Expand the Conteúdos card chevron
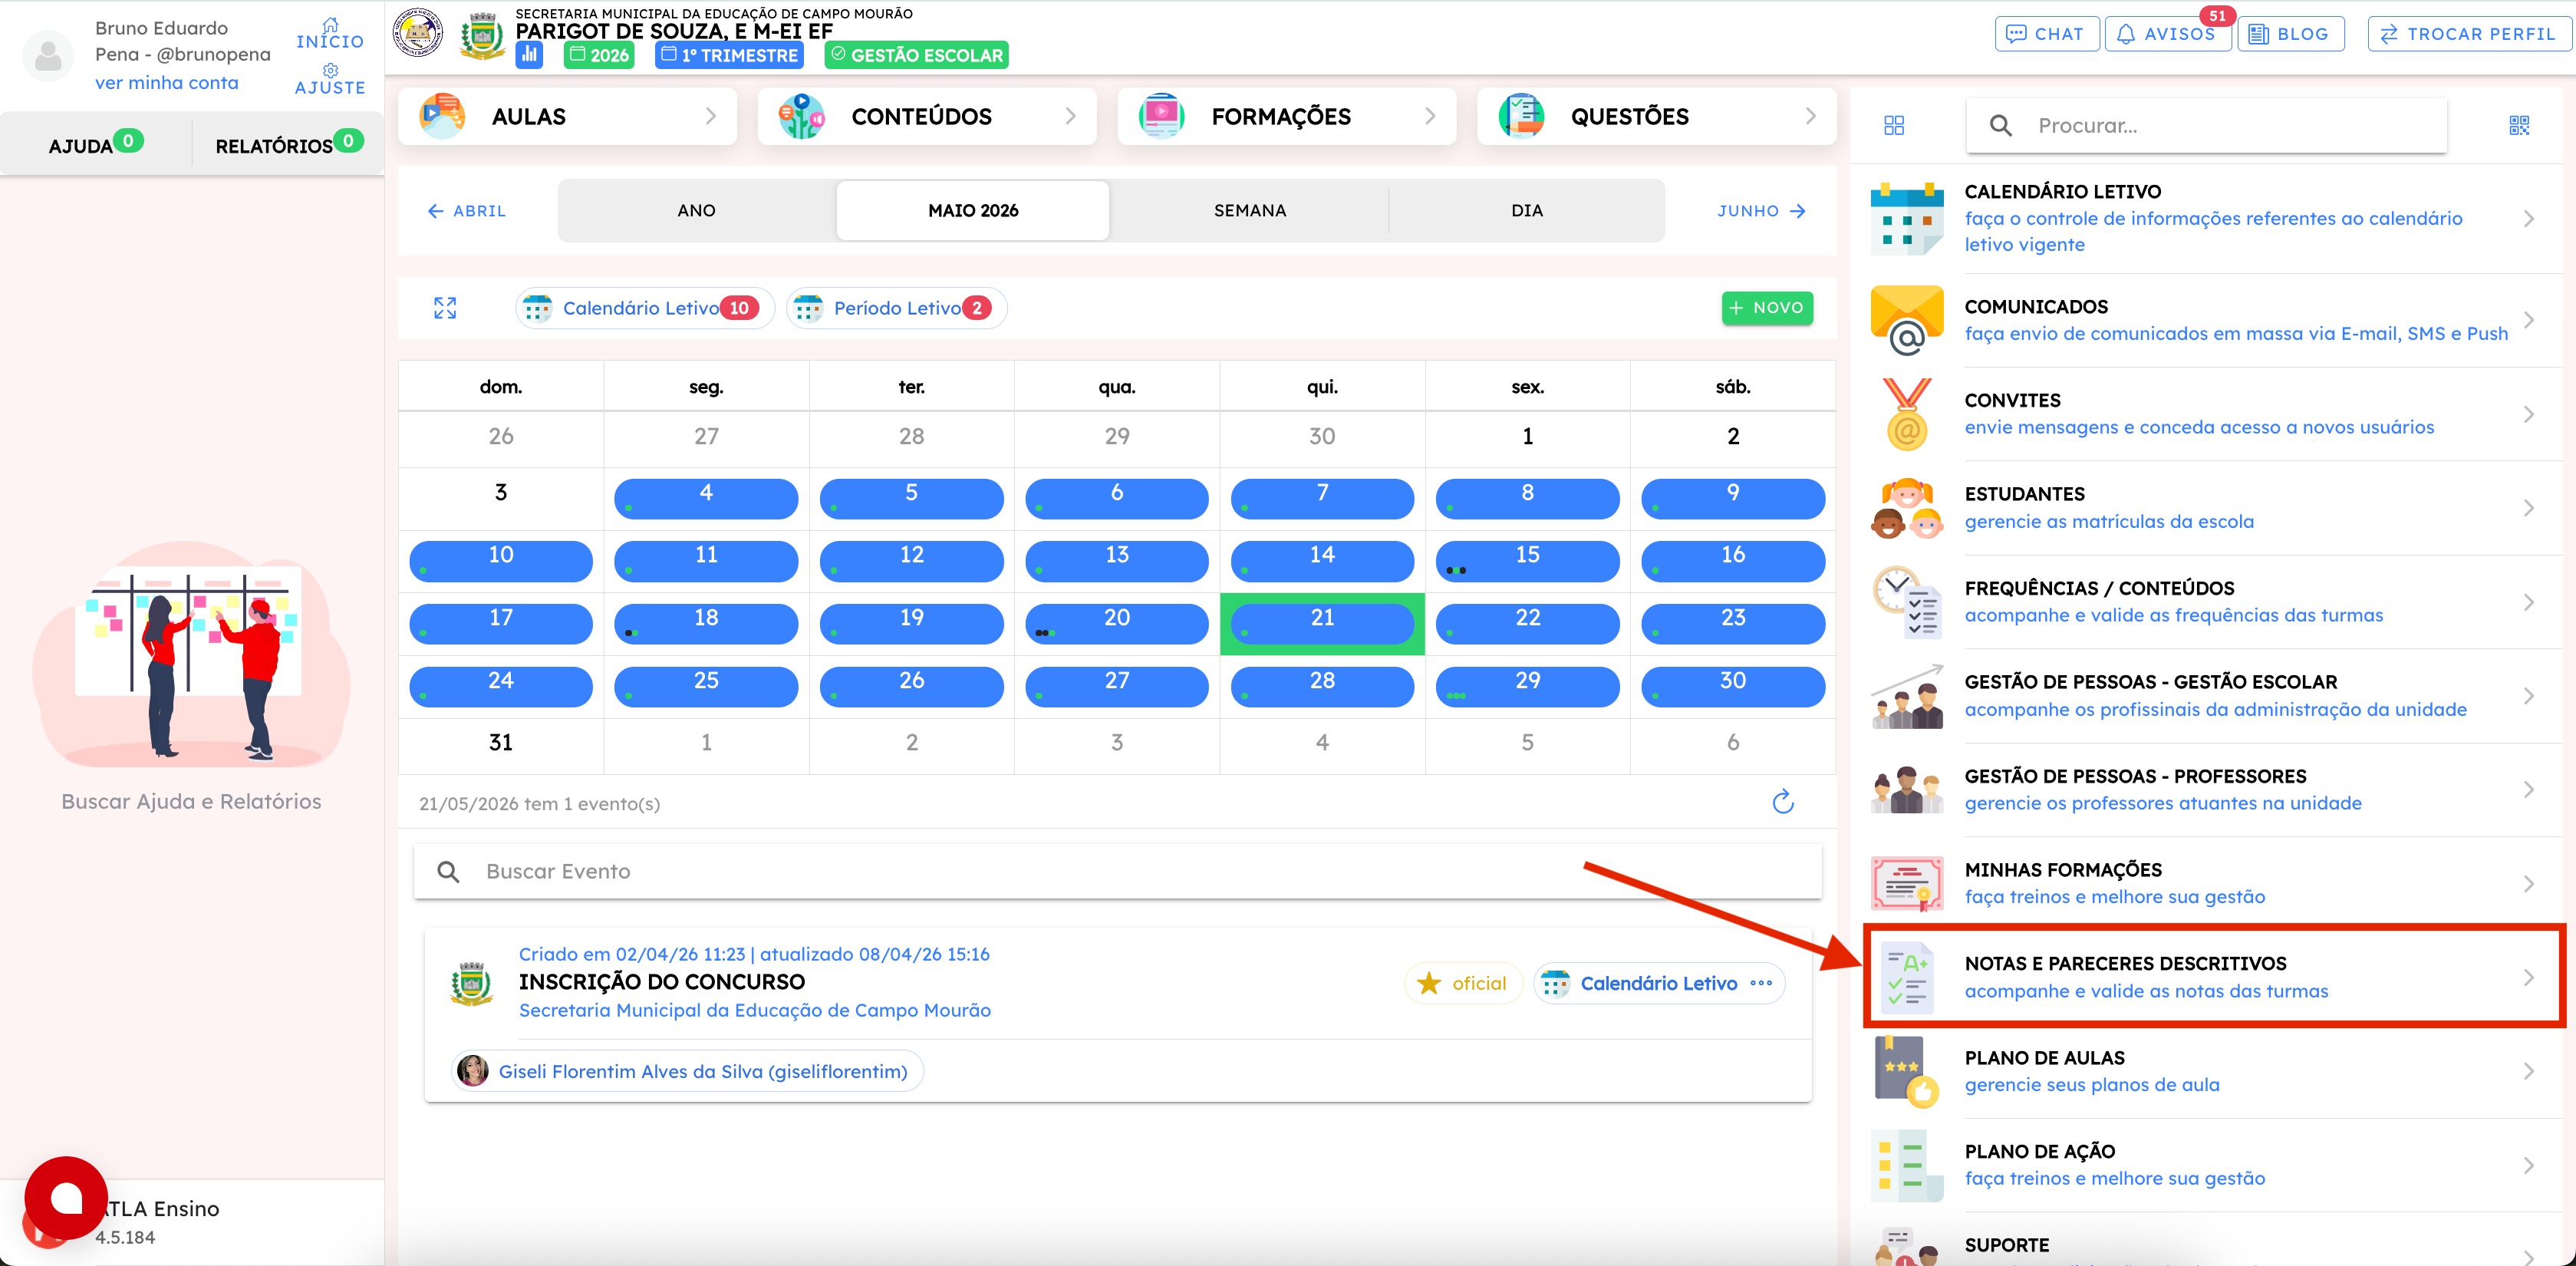The height and width of the screenshot is (1266, 2576). coord(1071,116)
